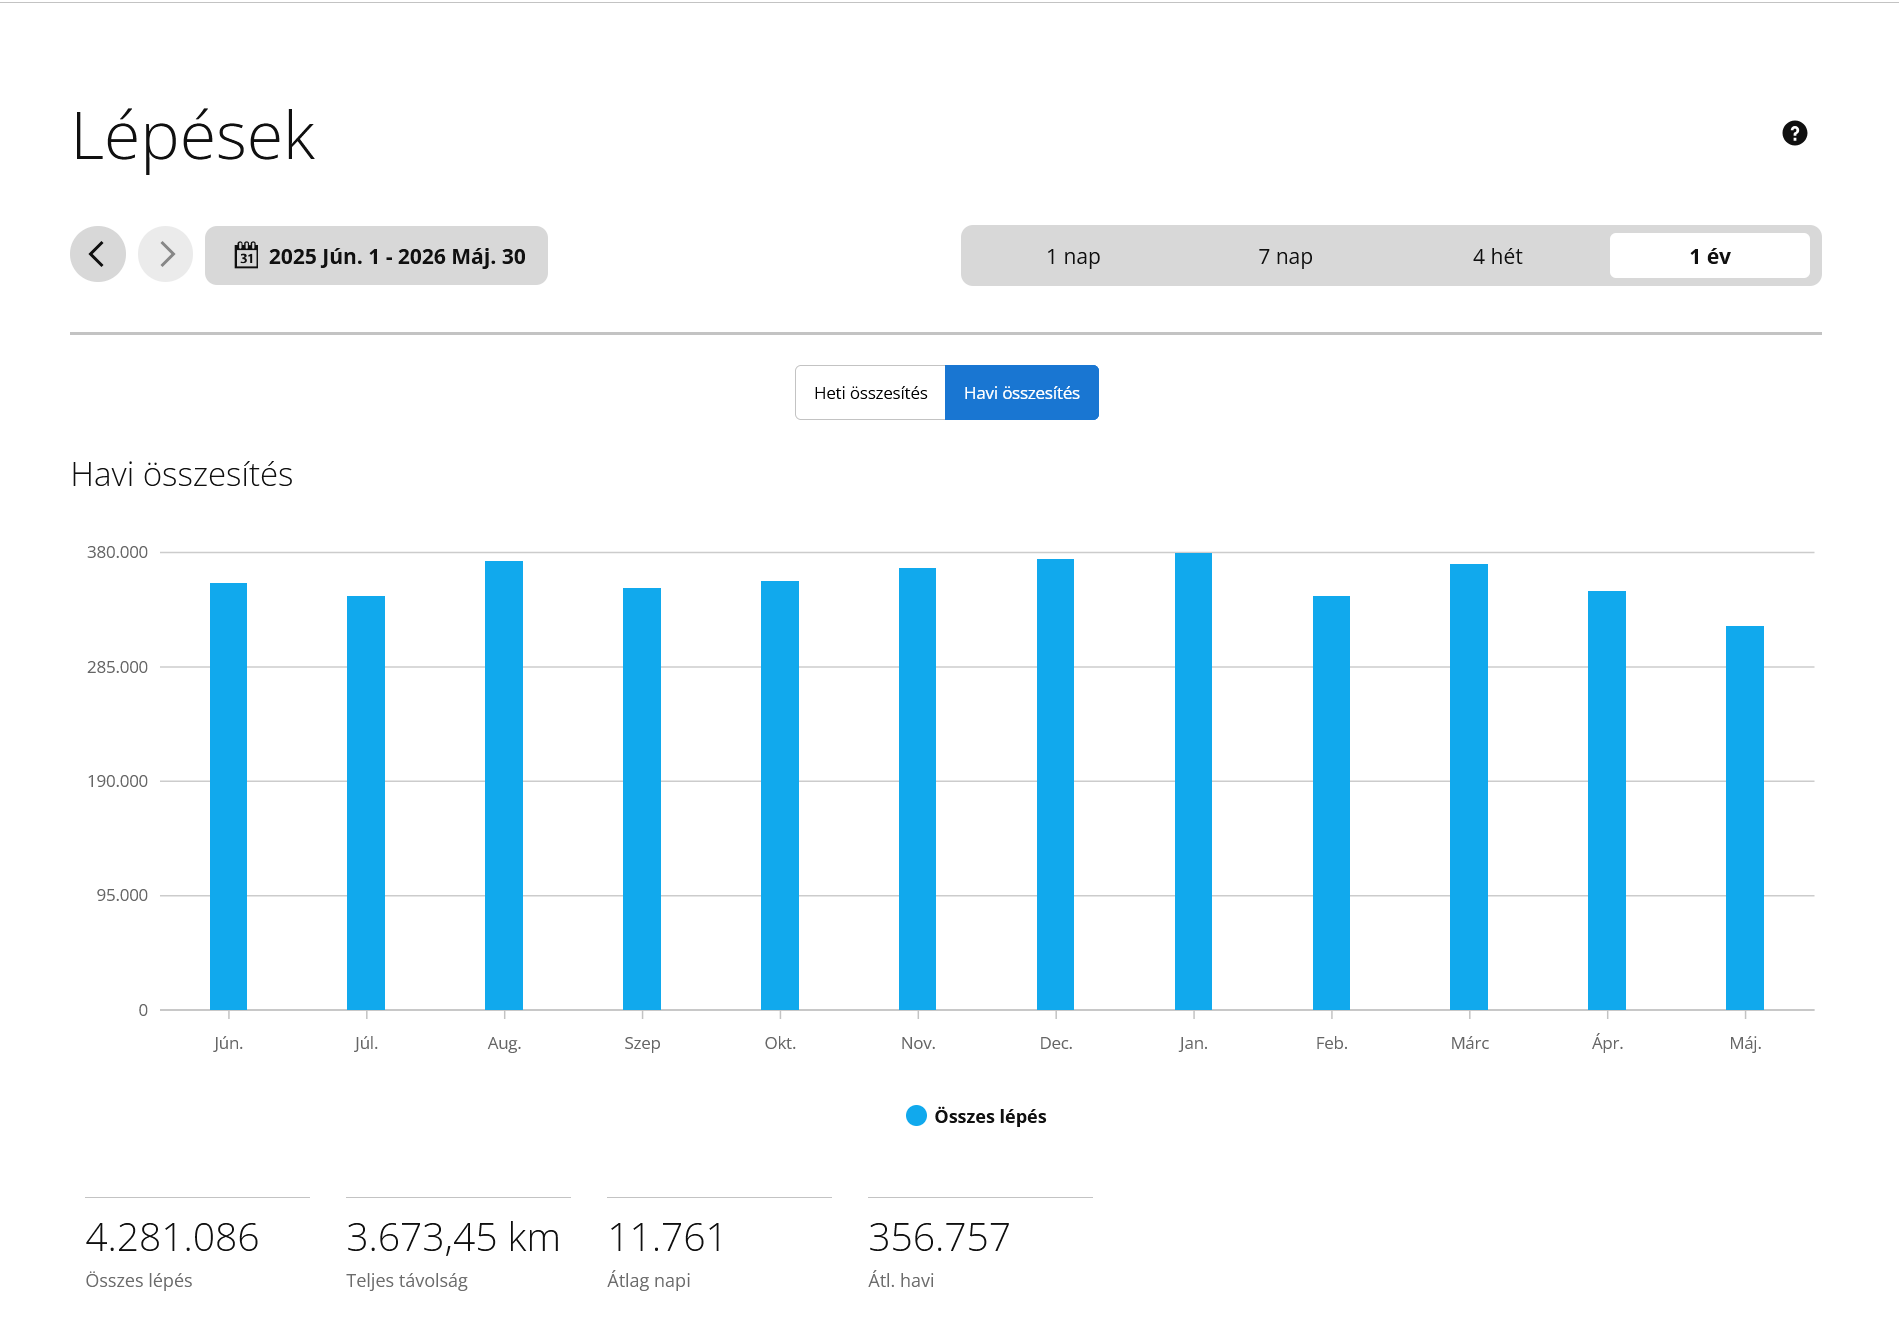Switch to the 1 nap view
This screenshot has height=1339, width=1899.
tap(1073, 256)
